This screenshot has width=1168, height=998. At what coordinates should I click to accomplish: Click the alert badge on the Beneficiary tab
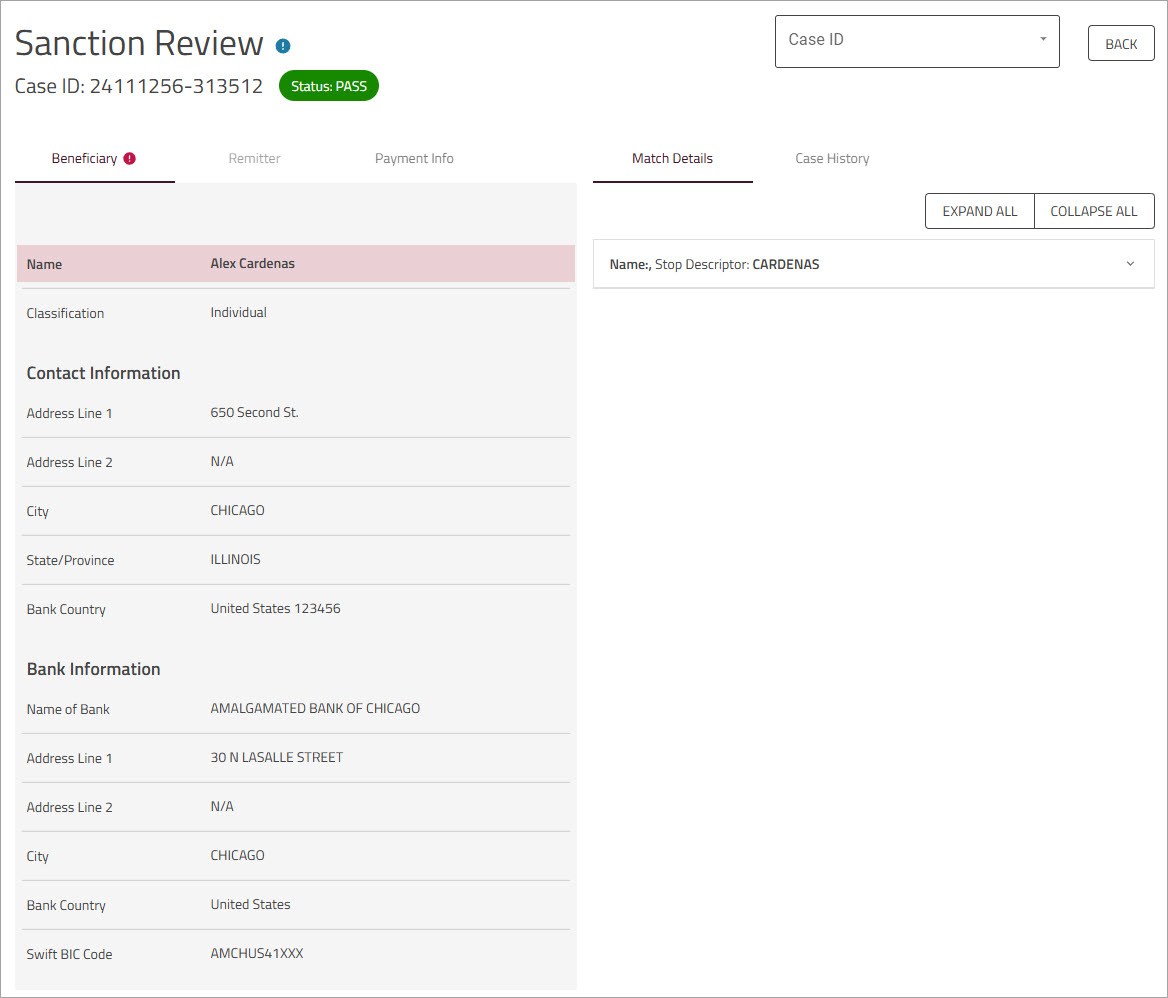131,157
